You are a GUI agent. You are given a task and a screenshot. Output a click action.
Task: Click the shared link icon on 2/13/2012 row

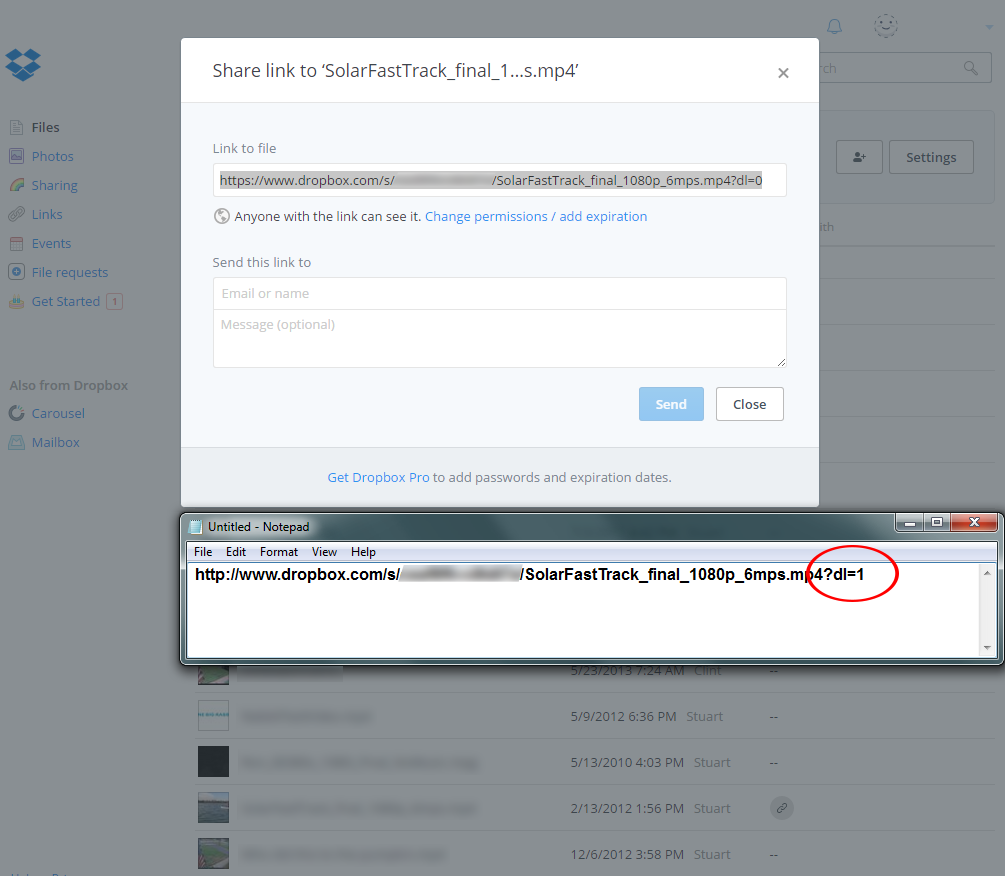tap(781, 808)
